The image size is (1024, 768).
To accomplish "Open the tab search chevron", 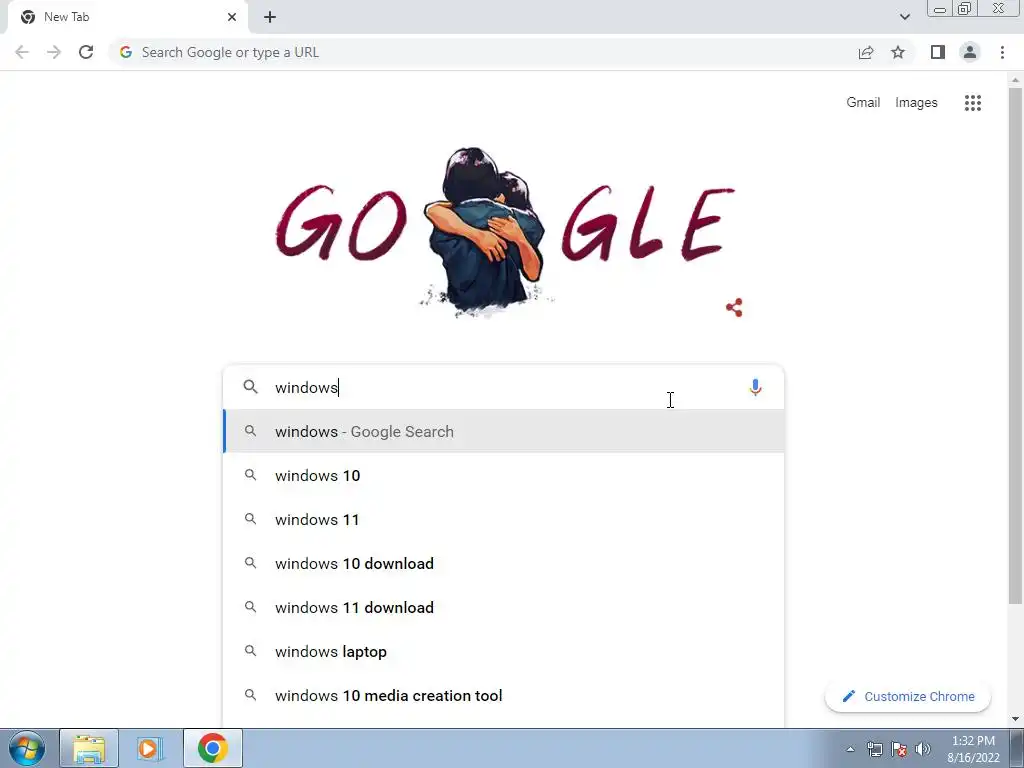I will click(904, 17).
